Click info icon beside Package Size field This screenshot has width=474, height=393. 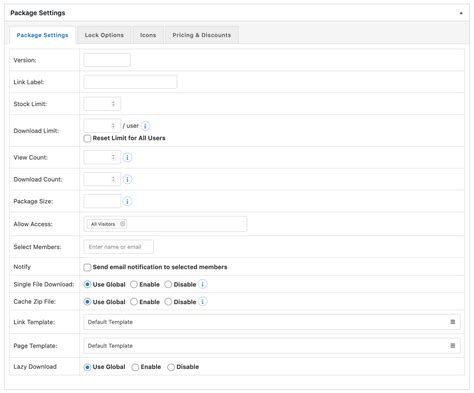[x=127, y=201]
